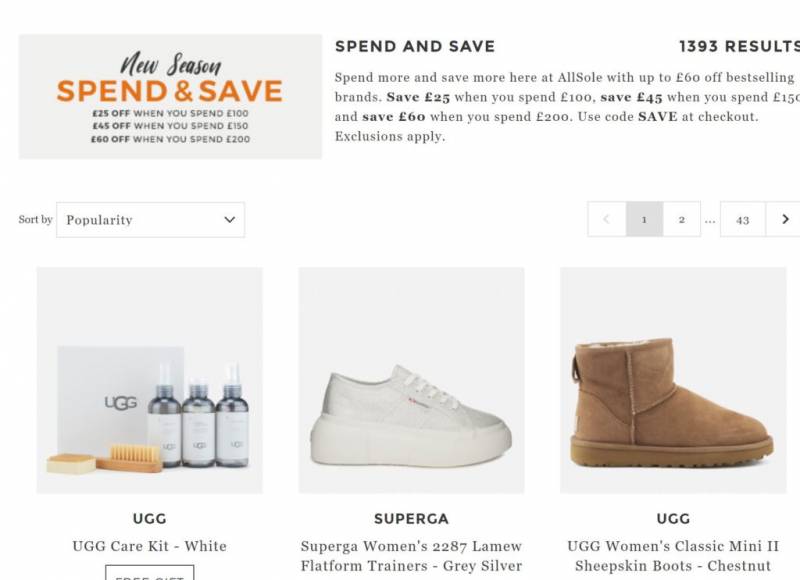Click the Sort by dropdown chevron

coord(230,220)
